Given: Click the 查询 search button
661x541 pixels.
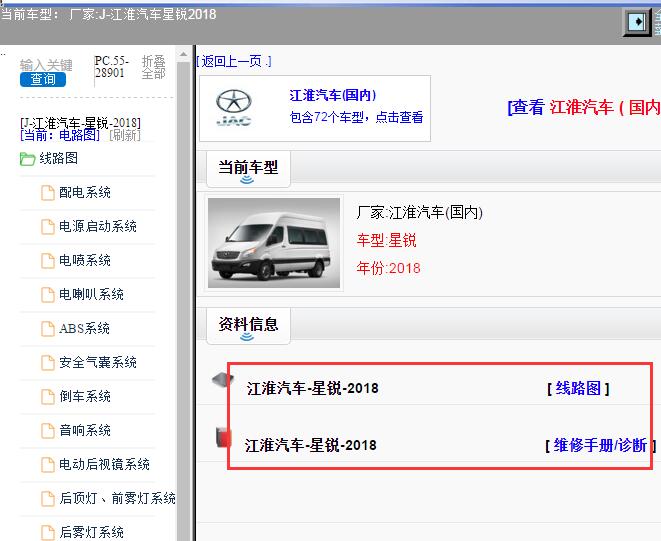Looking at the screenshot, I should point(43,79).
